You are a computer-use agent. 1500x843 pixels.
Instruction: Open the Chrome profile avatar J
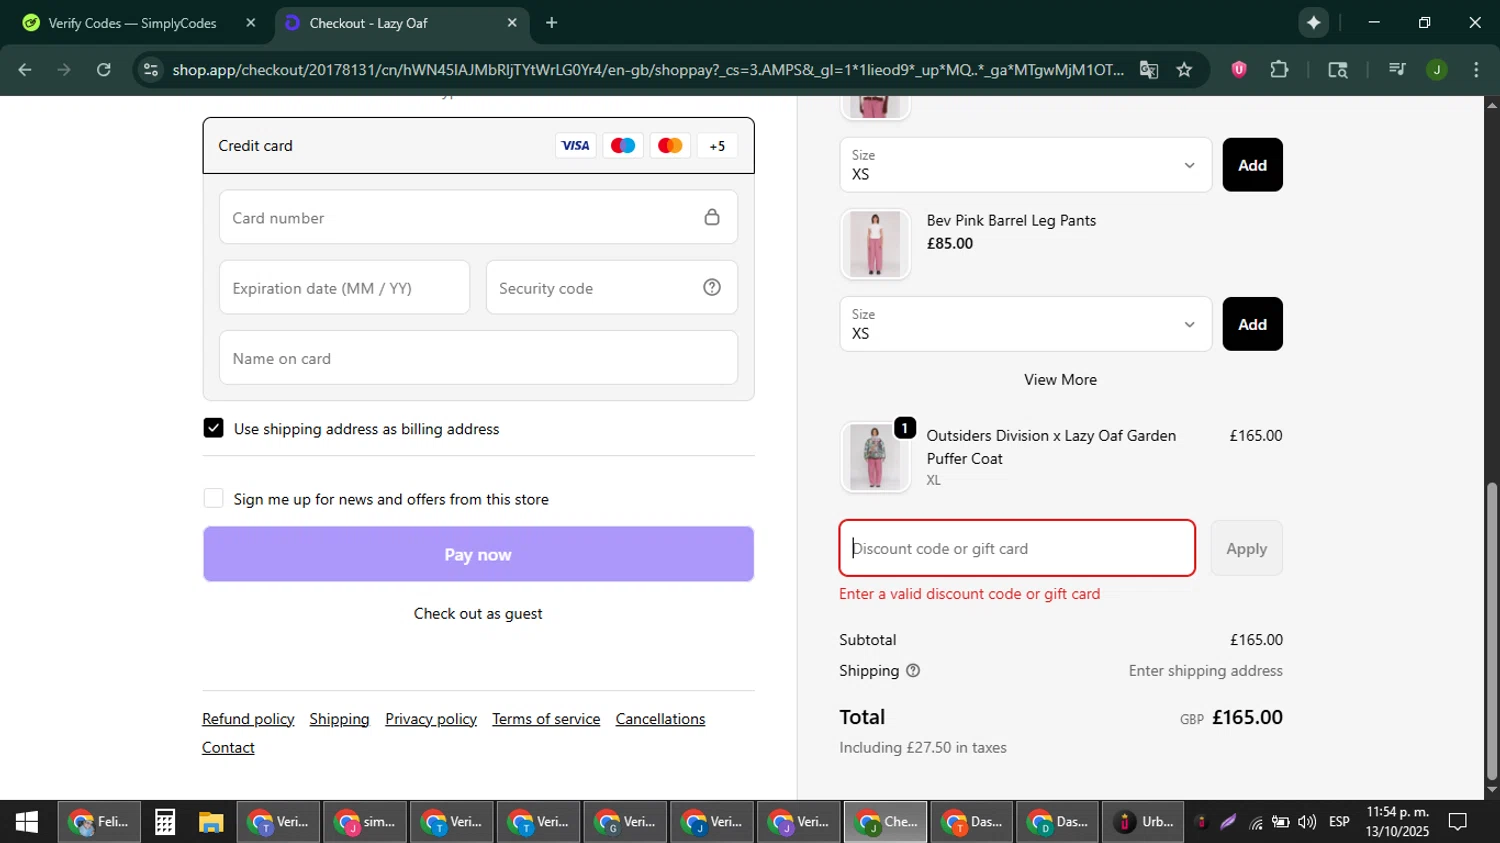pyautogui.click(x=1436, y=69)
